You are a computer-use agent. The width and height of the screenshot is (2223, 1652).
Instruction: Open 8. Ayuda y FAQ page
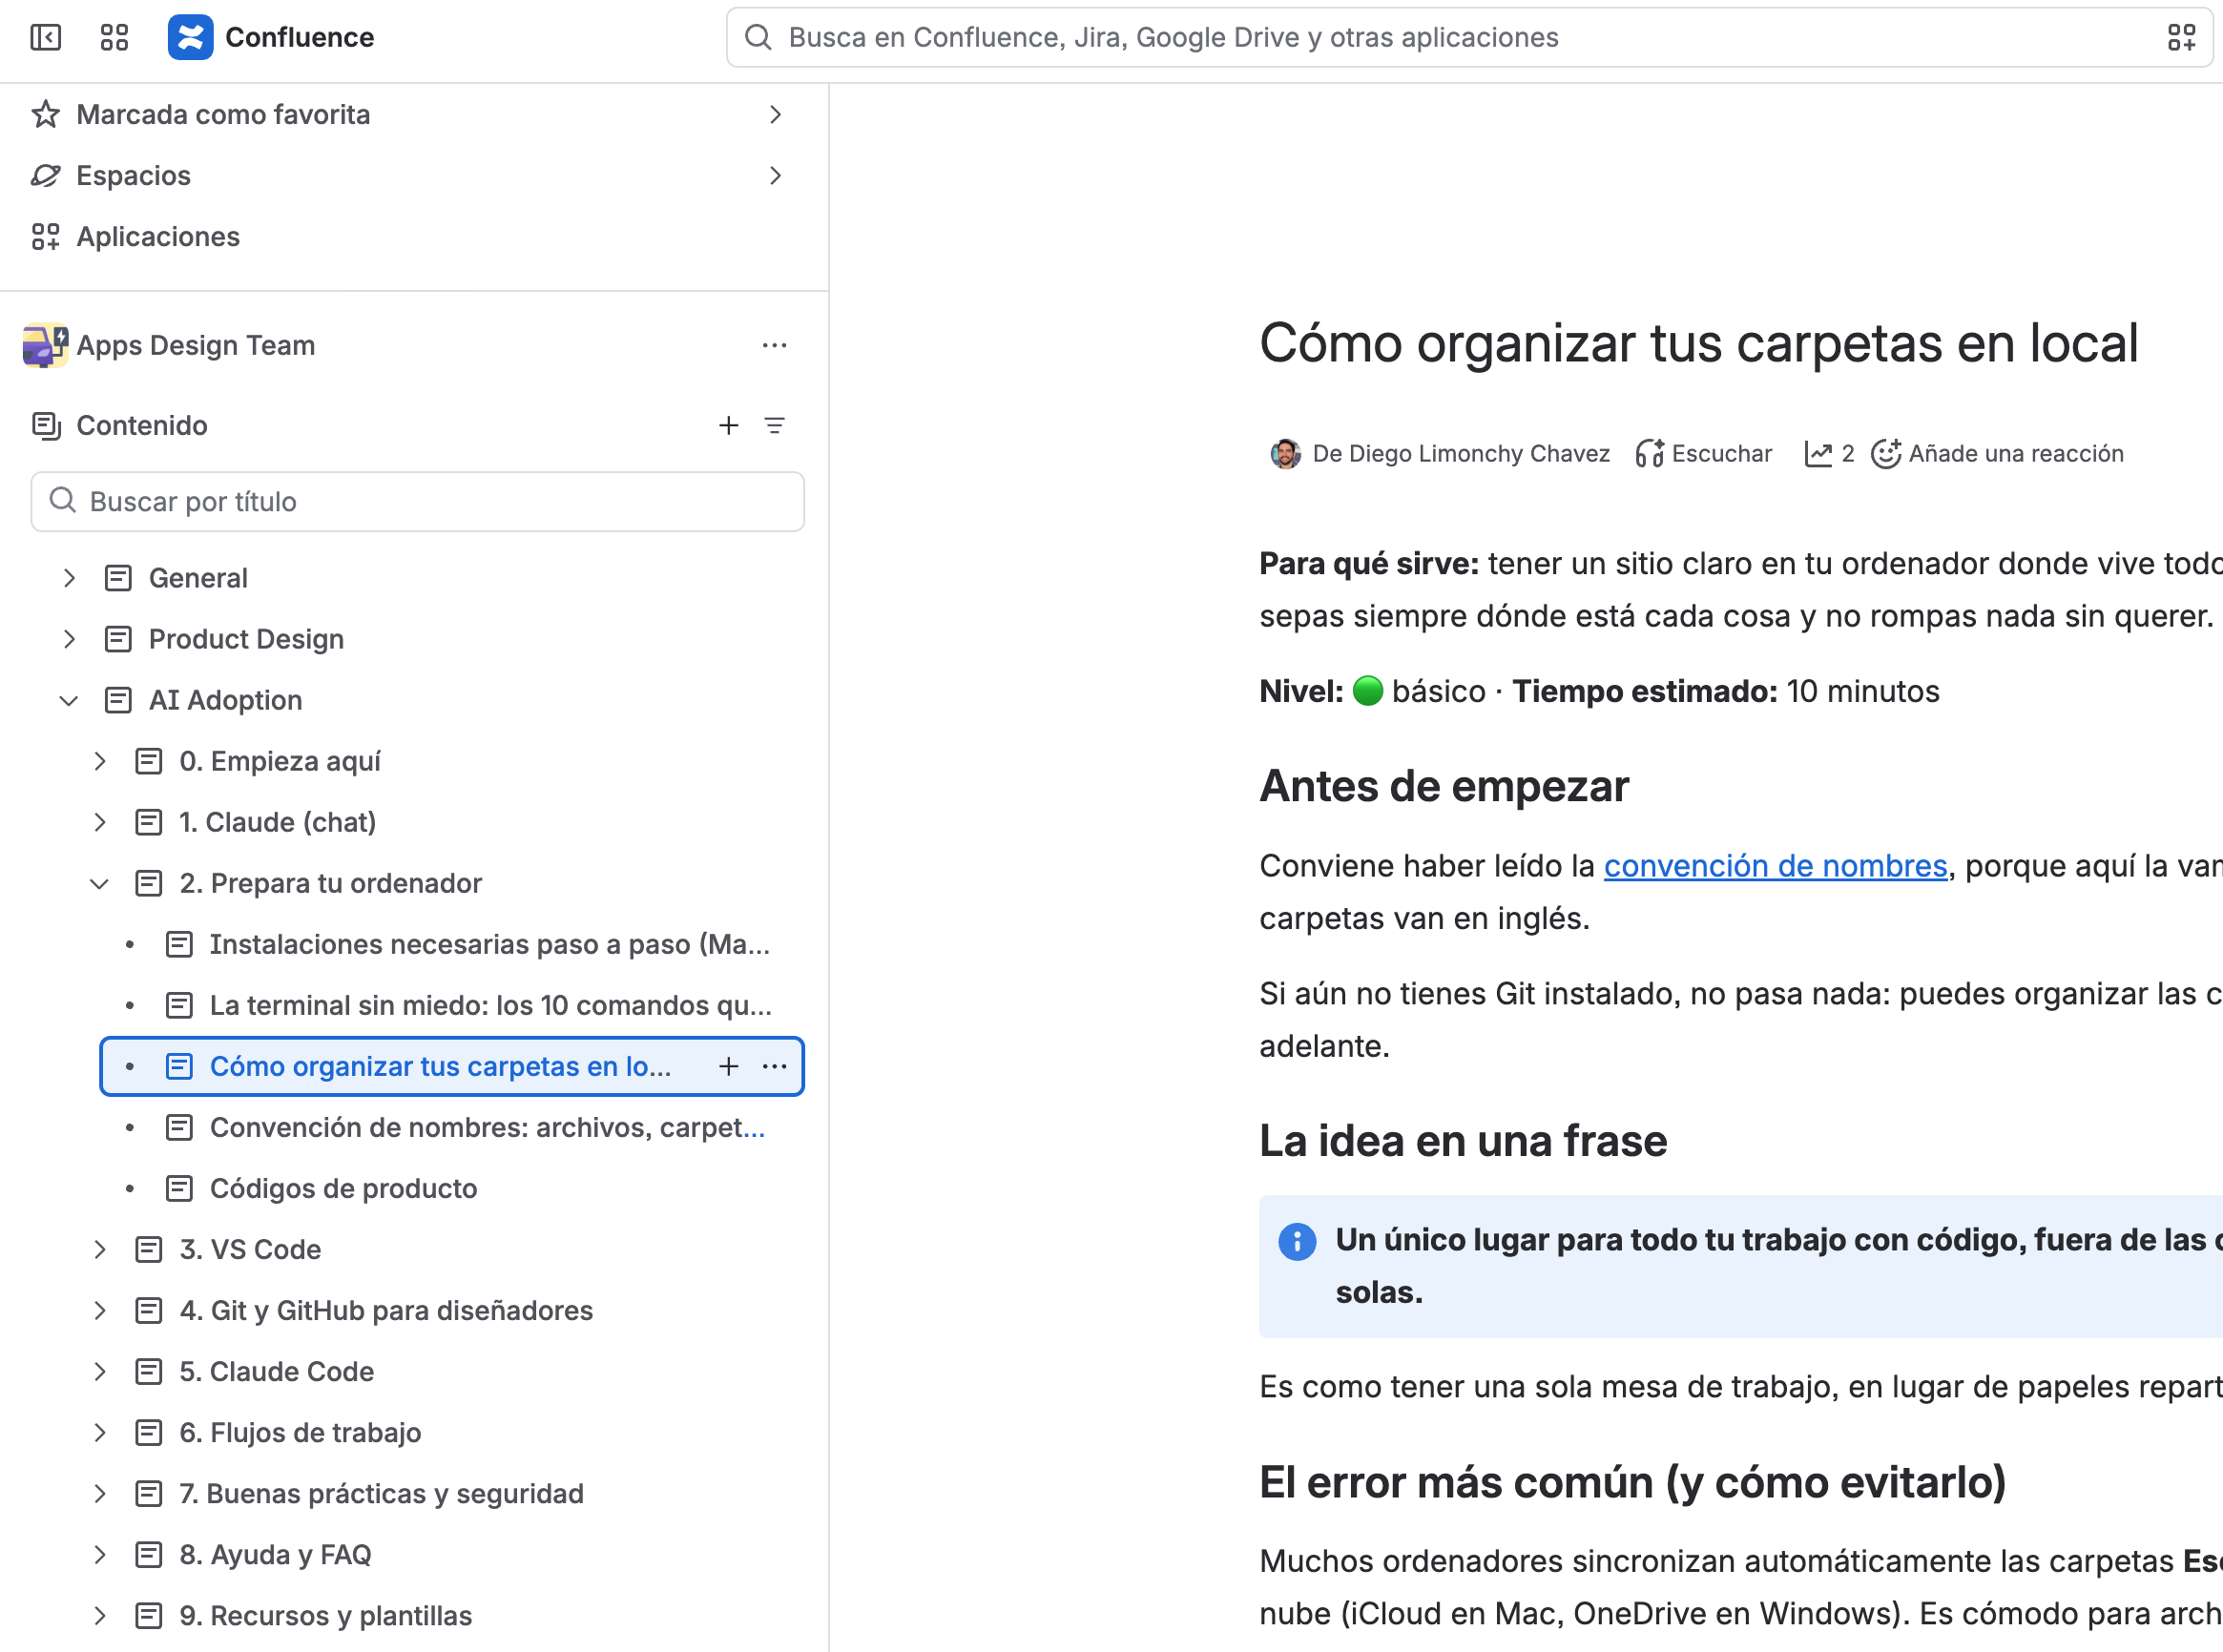click(276, 1554)
